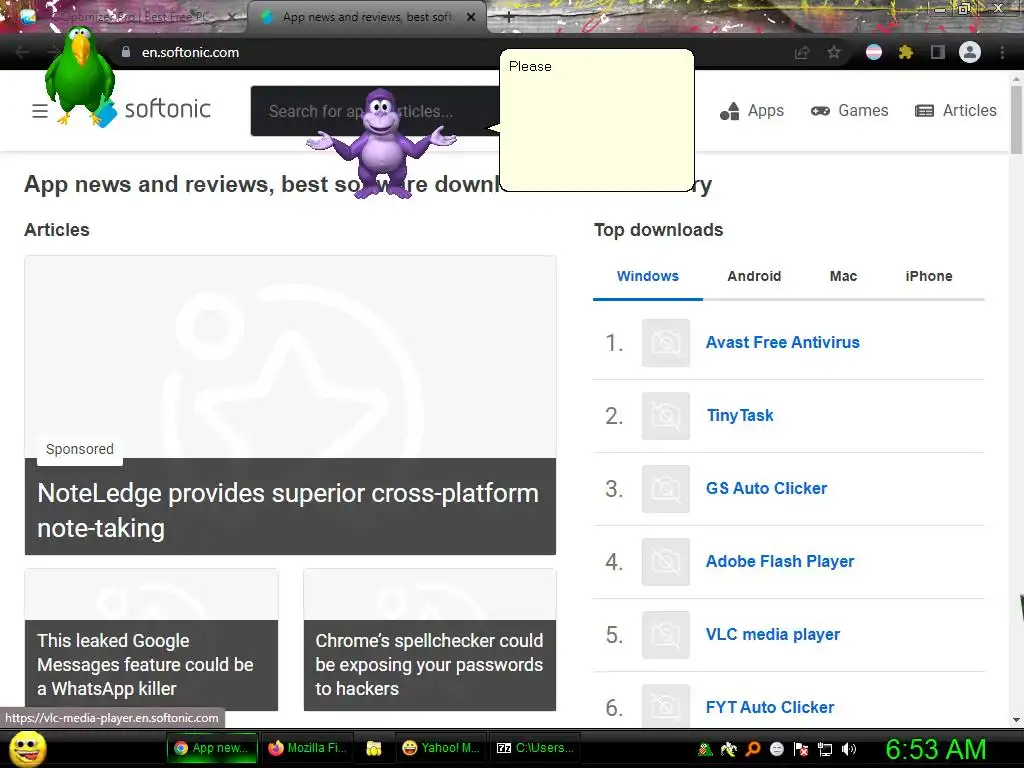Go back with the browser back arrow
The image size is (1024, 768).
pyautogui.click(x=22, y=52)
